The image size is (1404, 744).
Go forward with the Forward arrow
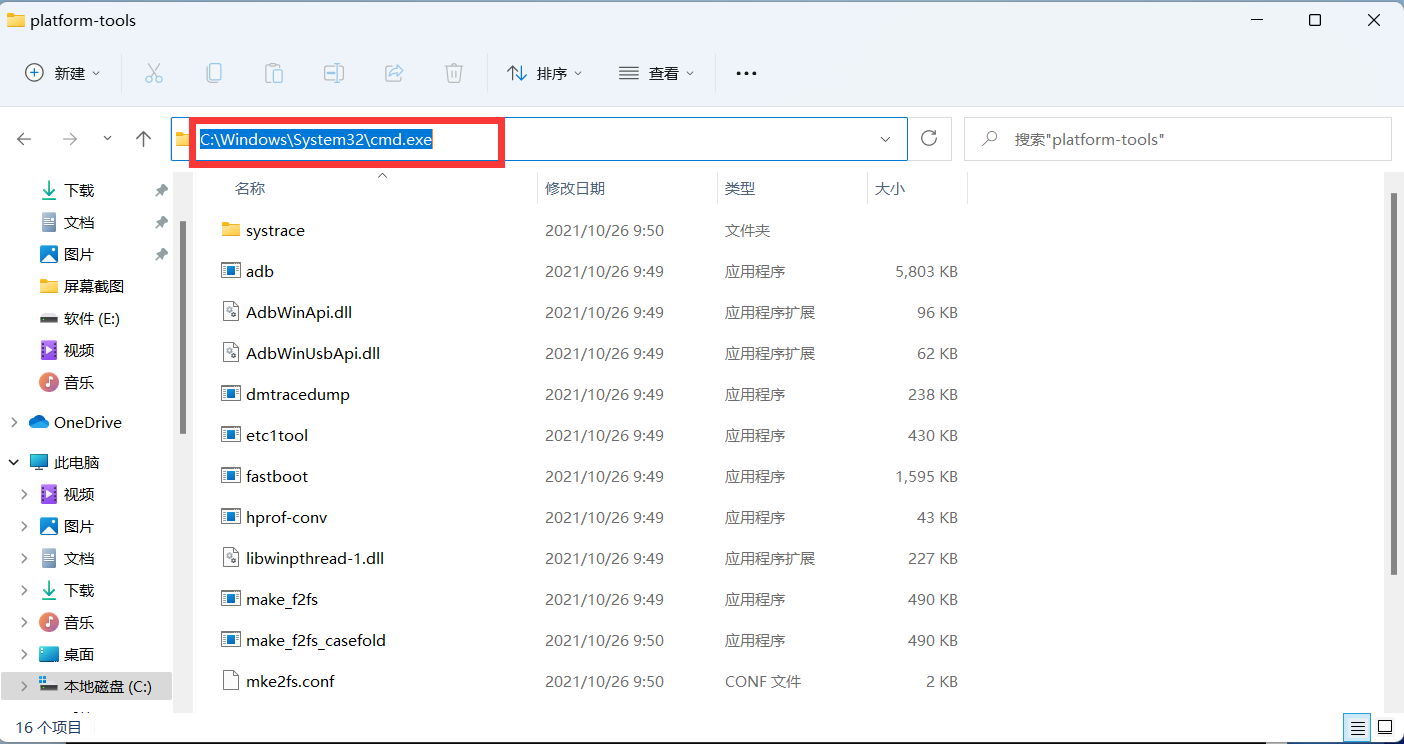click(x=69, y=139)
